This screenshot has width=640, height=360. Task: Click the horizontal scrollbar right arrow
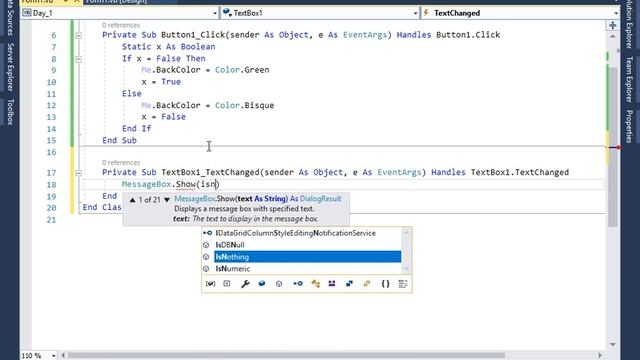pos(600,356)
